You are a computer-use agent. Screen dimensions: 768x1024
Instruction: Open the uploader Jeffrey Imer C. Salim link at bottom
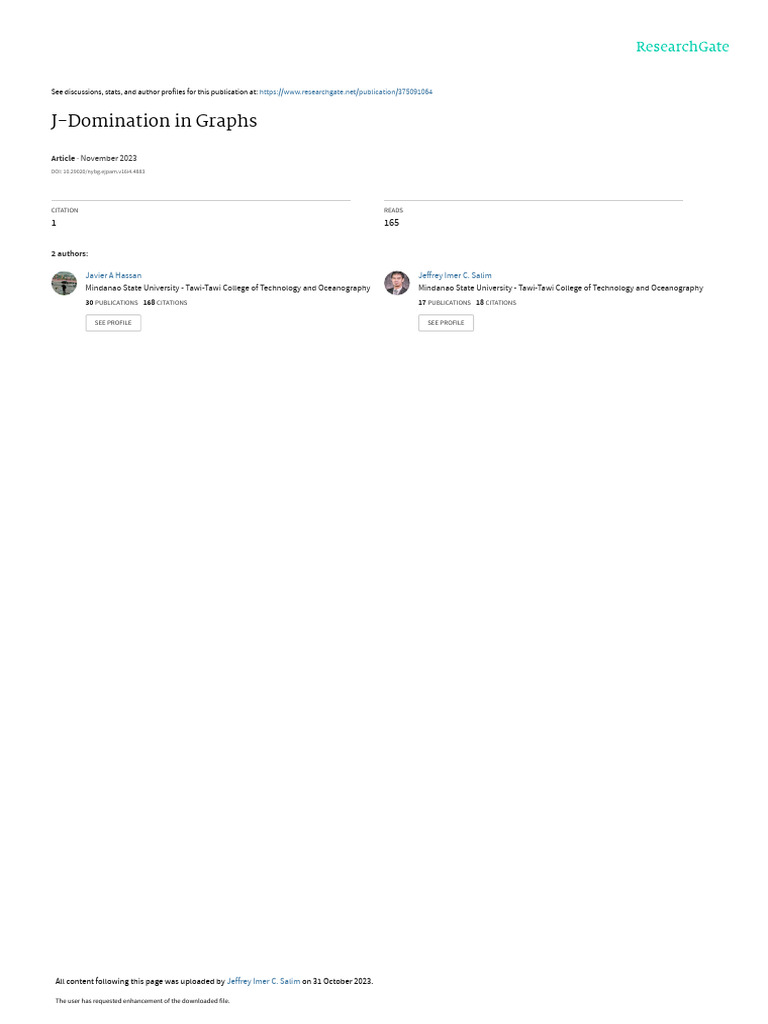(263, 981)
